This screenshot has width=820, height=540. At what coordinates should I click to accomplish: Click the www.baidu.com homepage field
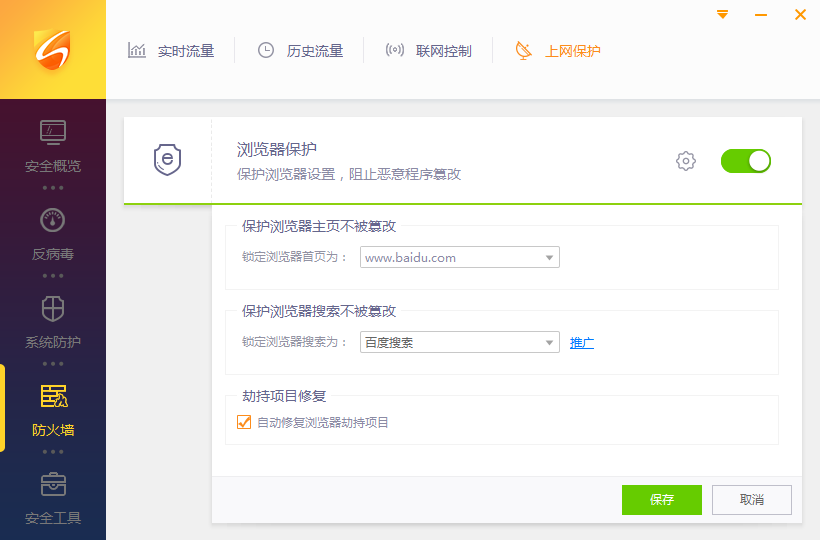[460, 257]
